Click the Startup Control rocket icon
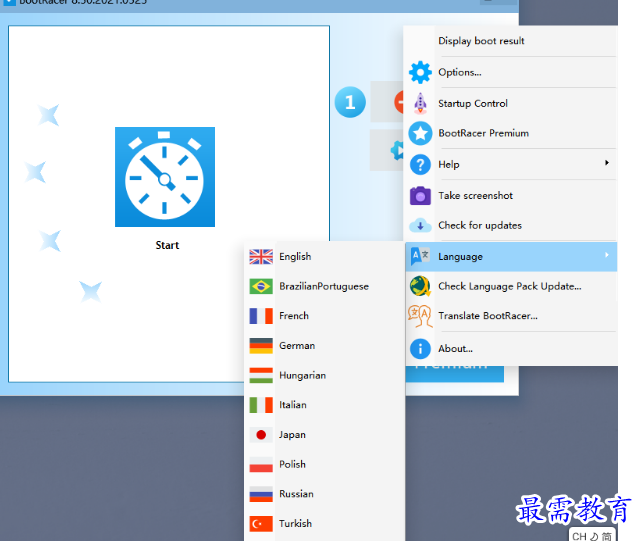Viewport: 640px width, 541px height. (420, 103)
